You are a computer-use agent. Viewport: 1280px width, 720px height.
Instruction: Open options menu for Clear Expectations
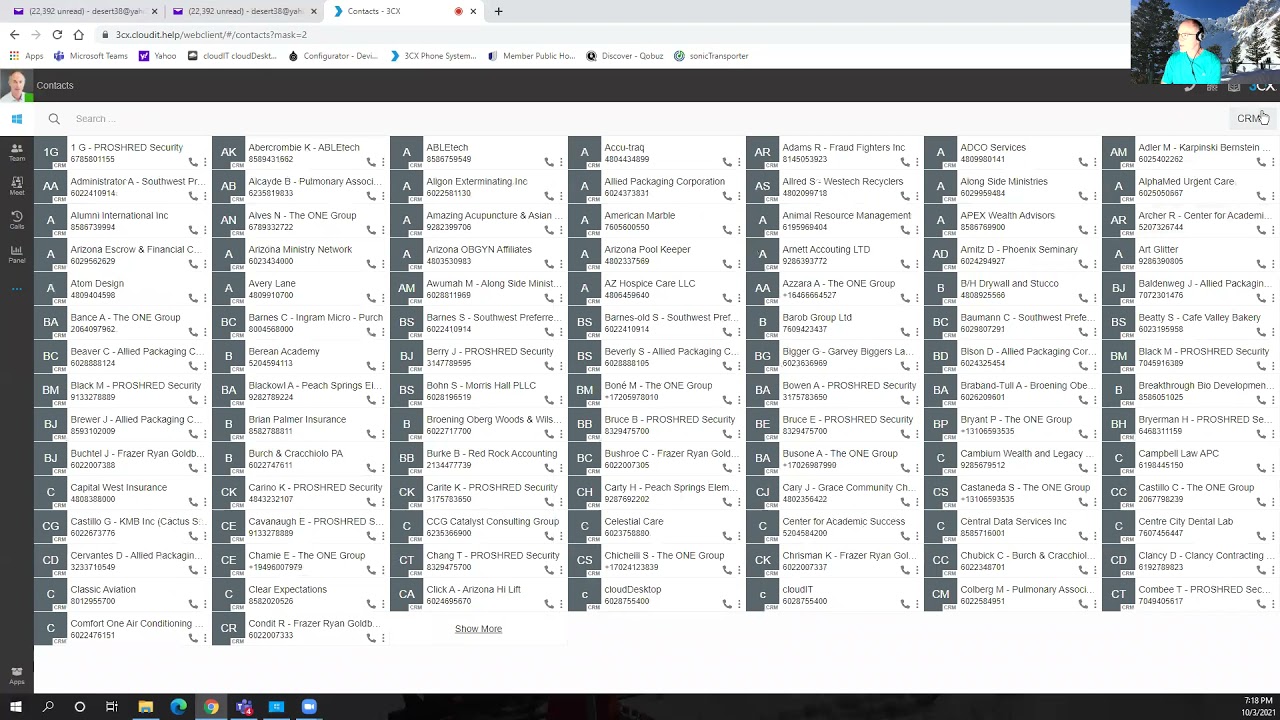[383, 604]
